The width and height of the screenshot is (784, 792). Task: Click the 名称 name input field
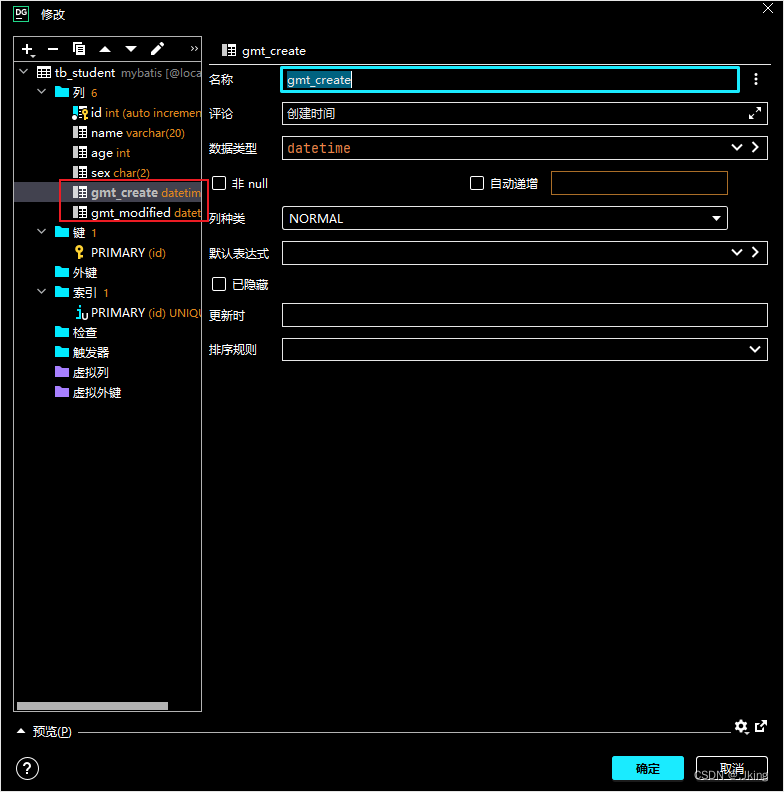[510, 79]
